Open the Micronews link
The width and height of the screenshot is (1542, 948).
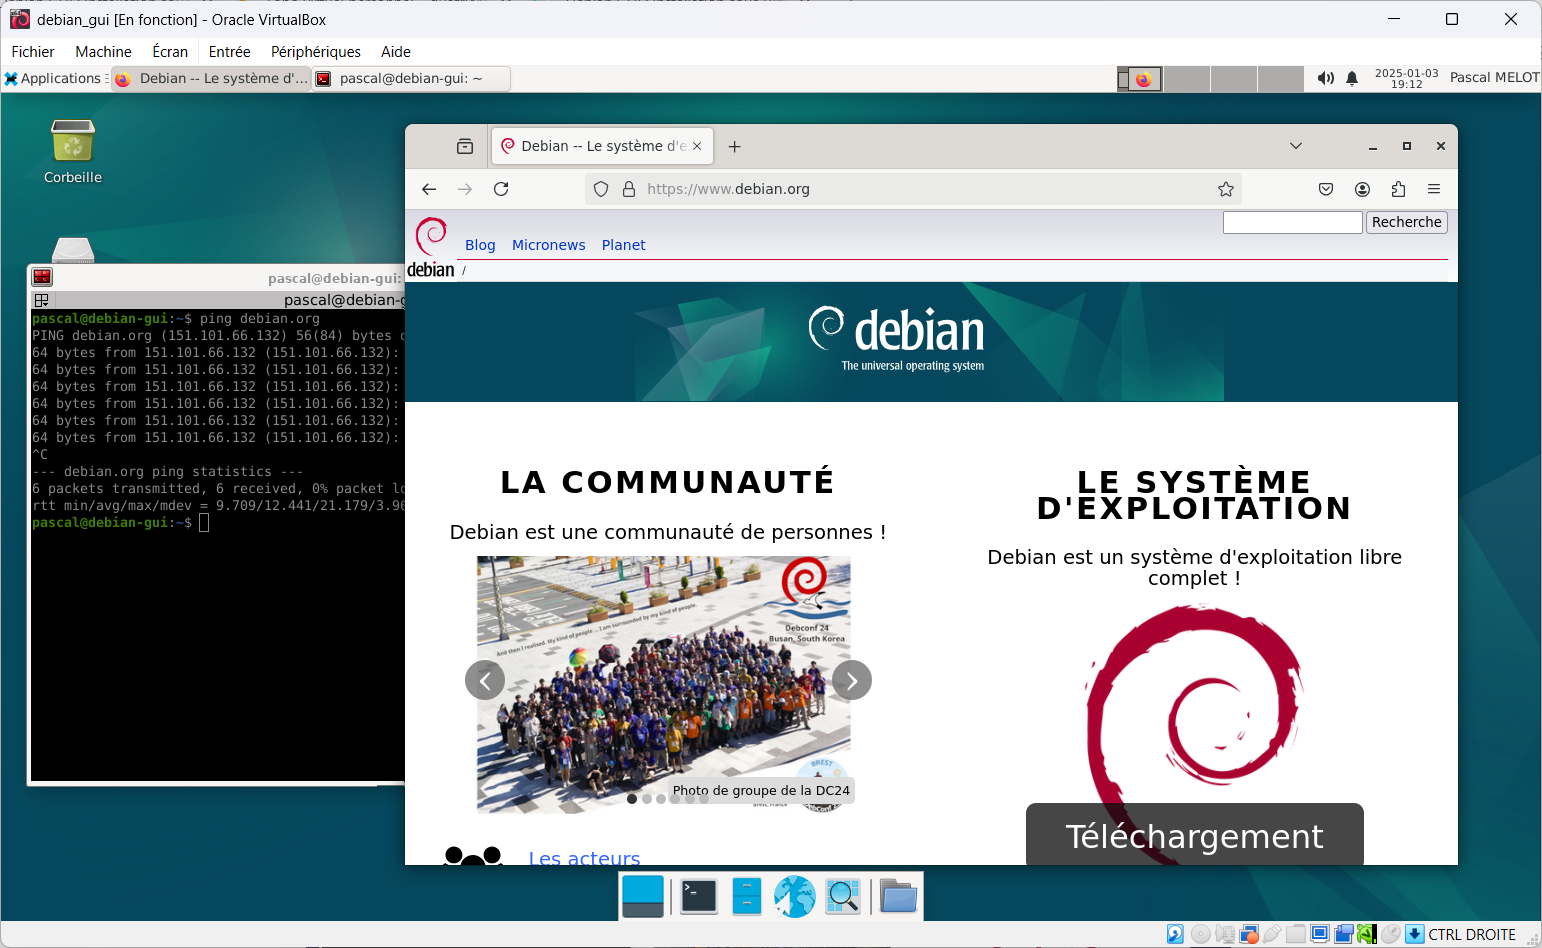click(x=549, y=245)
